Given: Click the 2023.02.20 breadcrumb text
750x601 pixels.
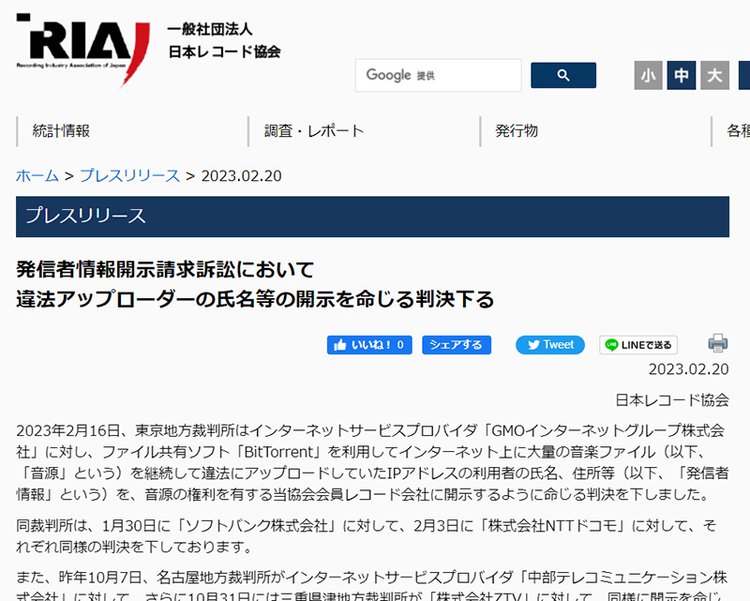Looking at the screenshot, I should [x=241, y=176].
